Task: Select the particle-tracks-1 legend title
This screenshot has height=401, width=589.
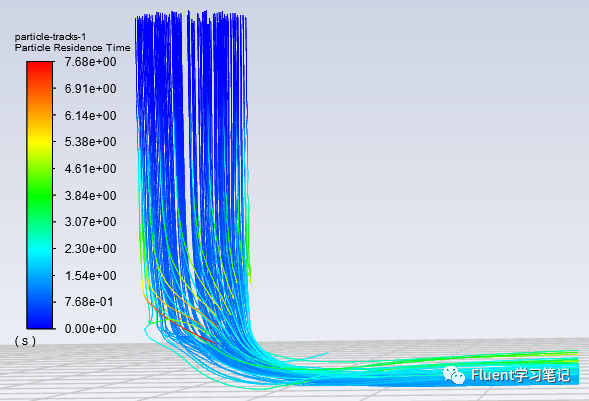Action: [x=50, y=37]
